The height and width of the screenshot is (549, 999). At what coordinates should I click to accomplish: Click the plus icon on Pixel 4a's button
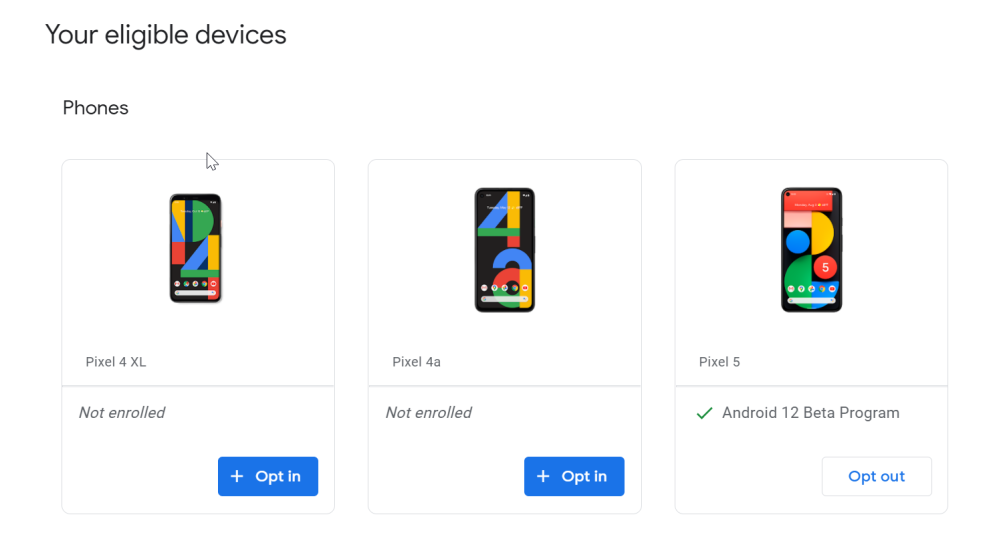point(543,477)
